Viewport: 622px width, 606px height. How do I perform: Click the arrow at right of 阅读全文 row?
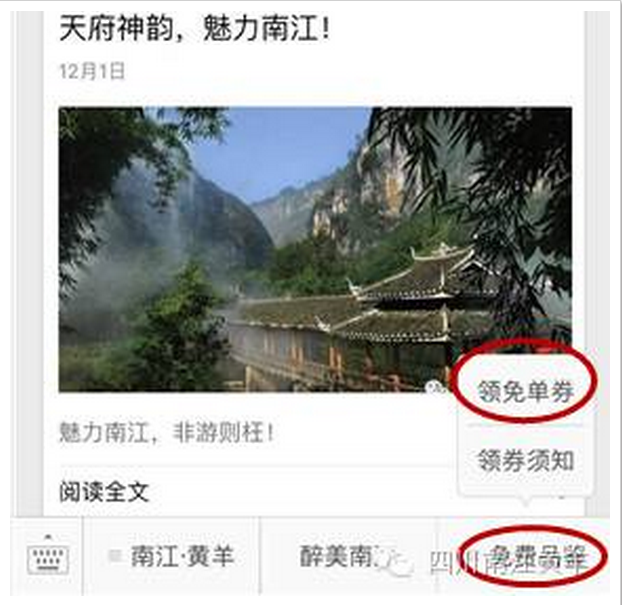pyautogui.click(x=561, y=496)
